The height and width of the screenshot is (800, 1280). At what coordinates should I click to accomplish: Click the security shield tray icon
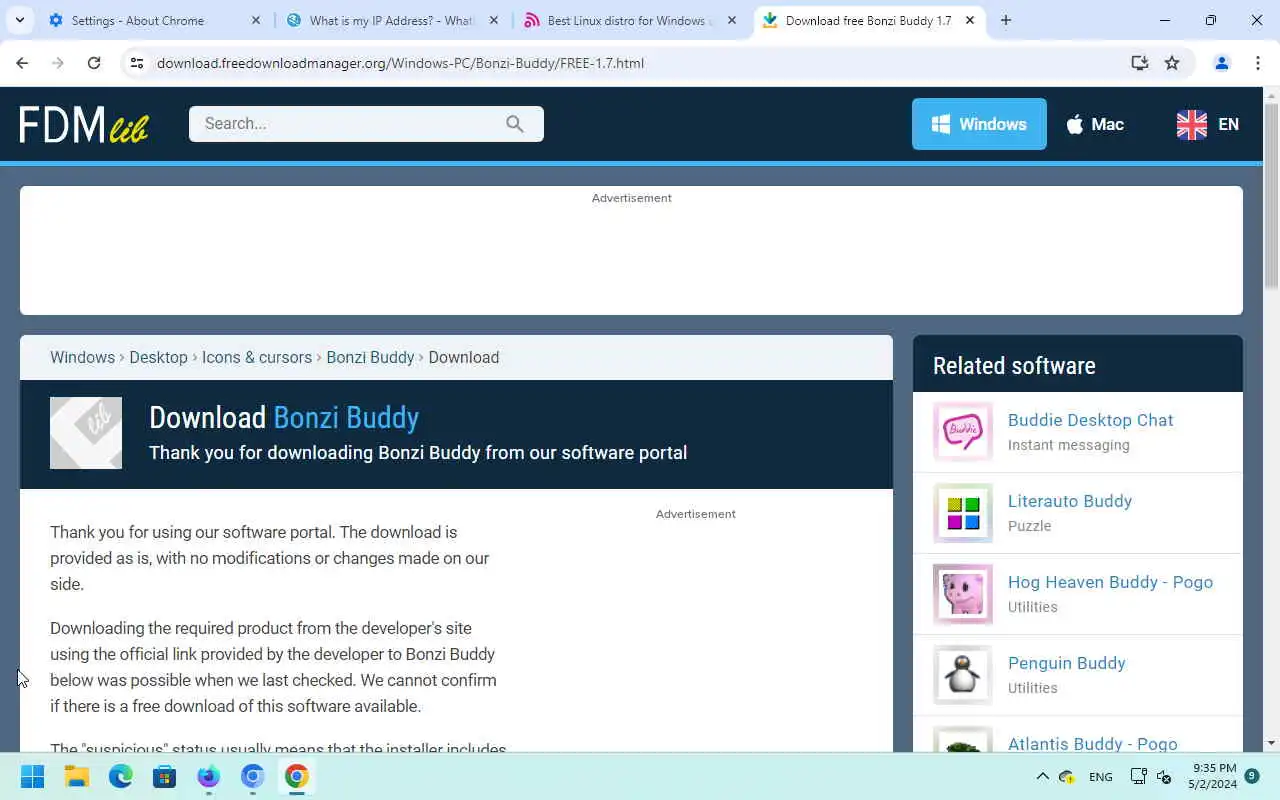[1066, 777]
